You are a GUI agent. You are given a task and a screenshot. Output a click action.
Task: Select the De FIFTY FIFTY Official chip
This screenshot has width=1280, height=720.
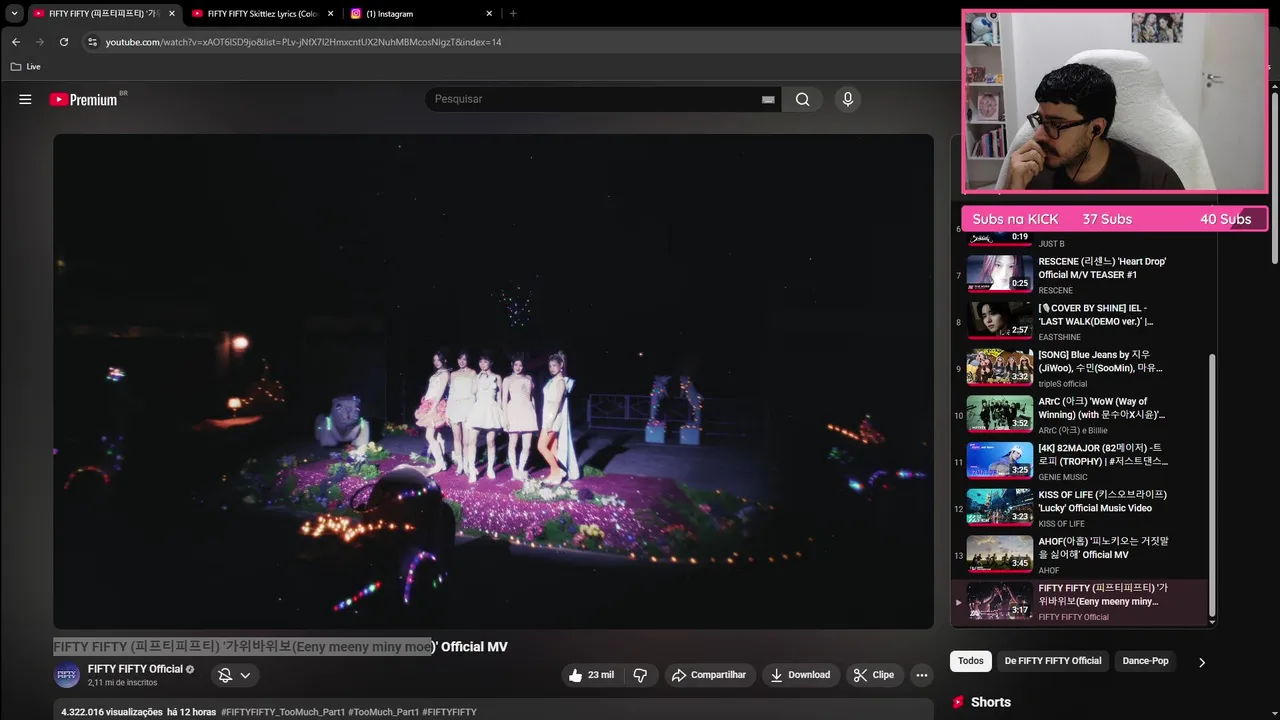(1053, 661)
